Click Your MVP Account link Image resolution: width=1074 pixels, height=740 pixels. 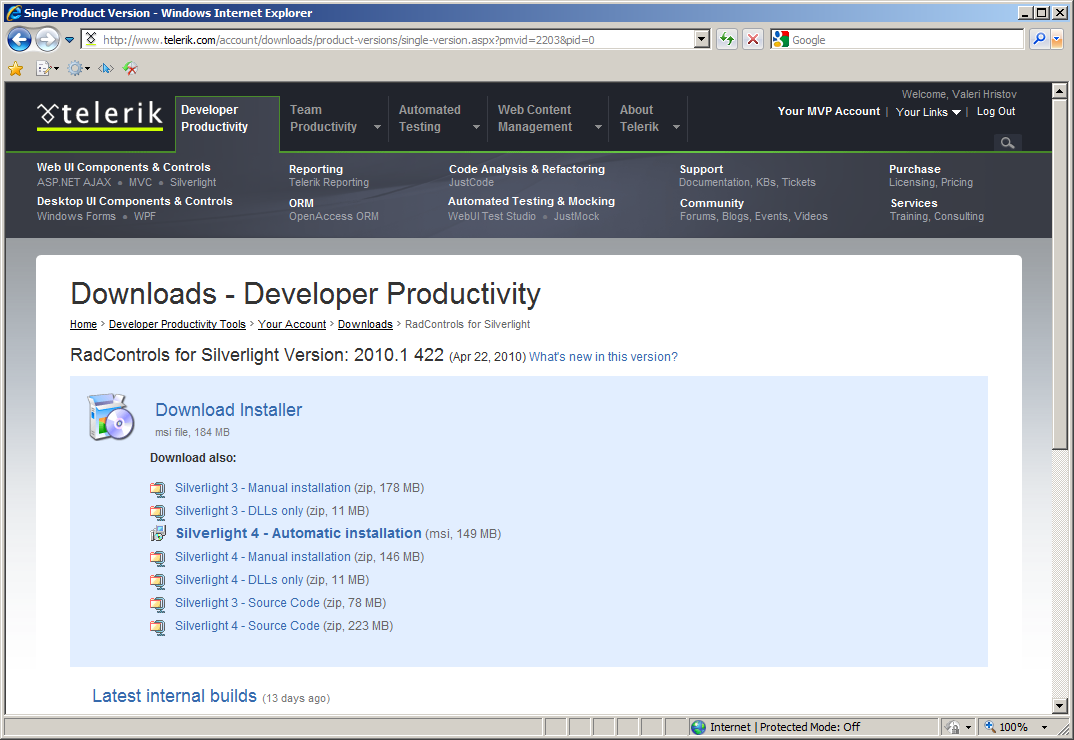point(828,111)
